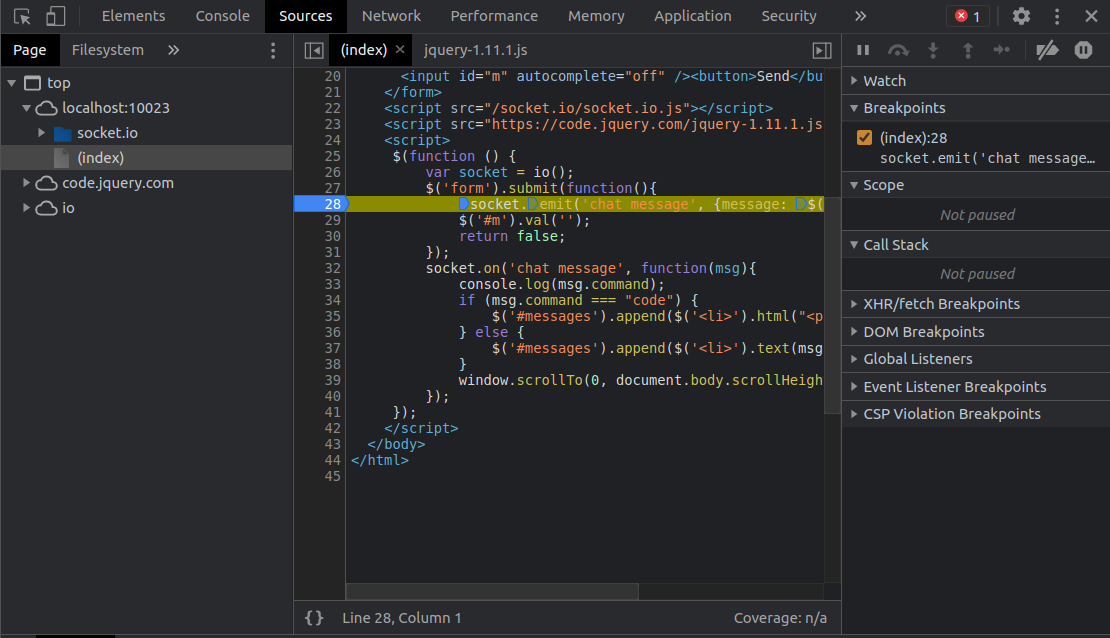Click the Step button arrow
The height and width of the screenshot is (638, 1110).
(1002, 50)
